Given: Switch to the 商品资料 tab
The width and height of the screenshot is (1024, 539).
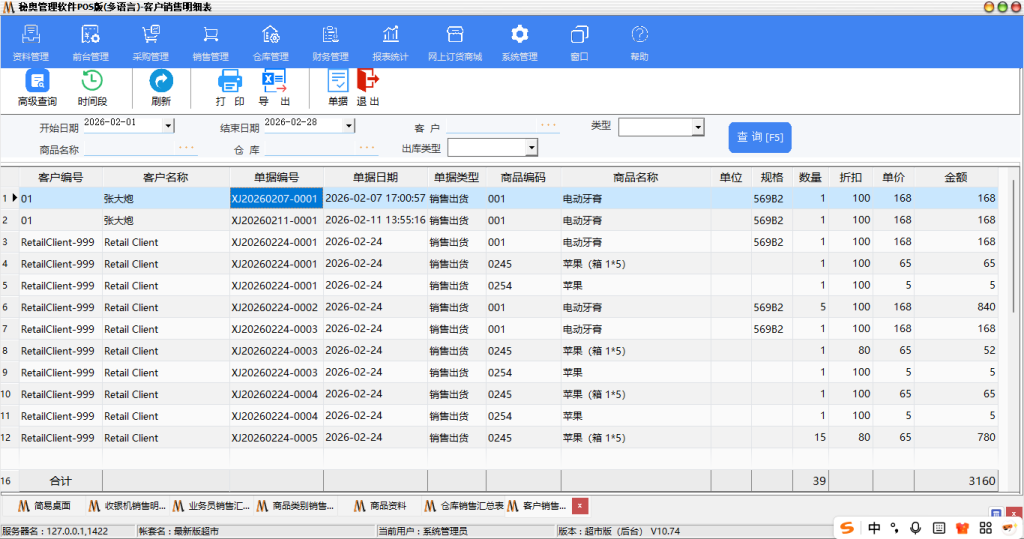Looking at the screenshot, I should click(378, 506).
